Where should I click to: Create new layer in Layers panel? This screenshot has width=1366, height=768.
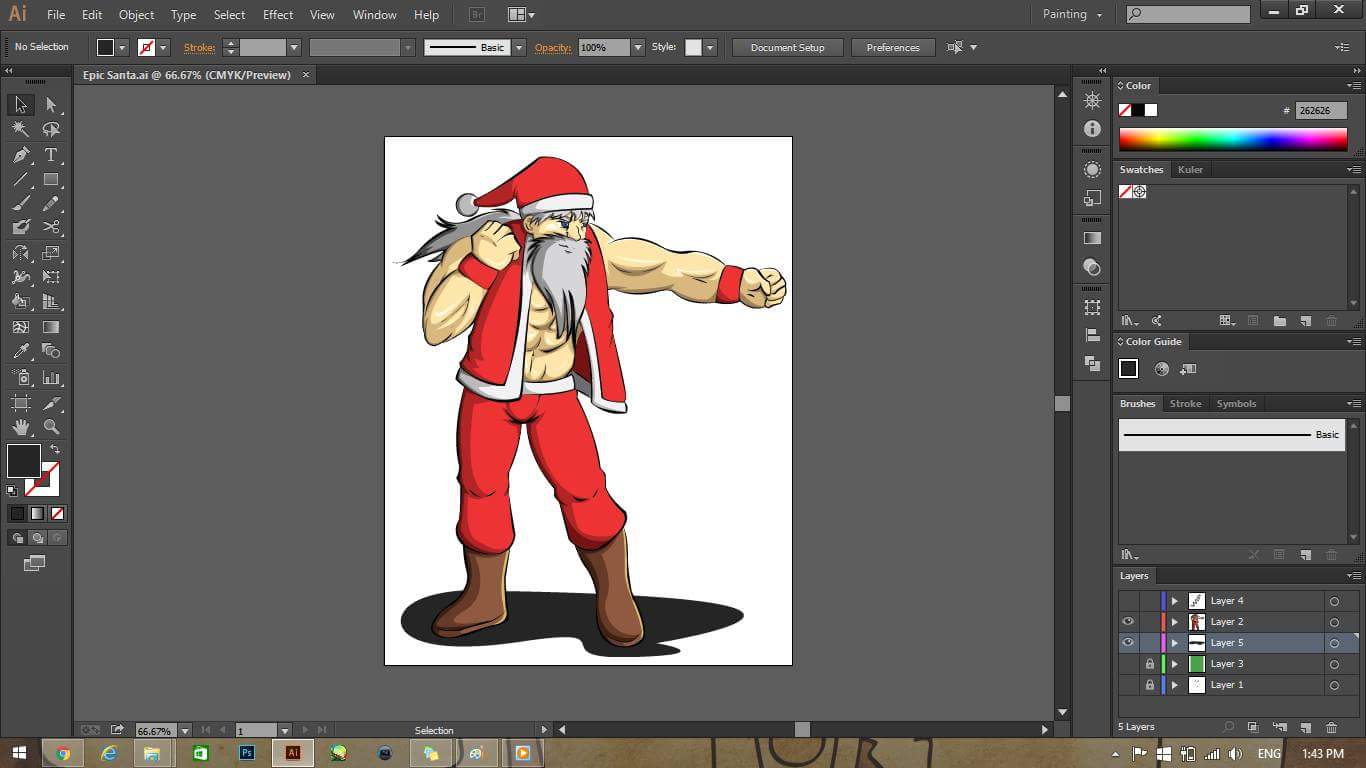(x=1305, y=727)
